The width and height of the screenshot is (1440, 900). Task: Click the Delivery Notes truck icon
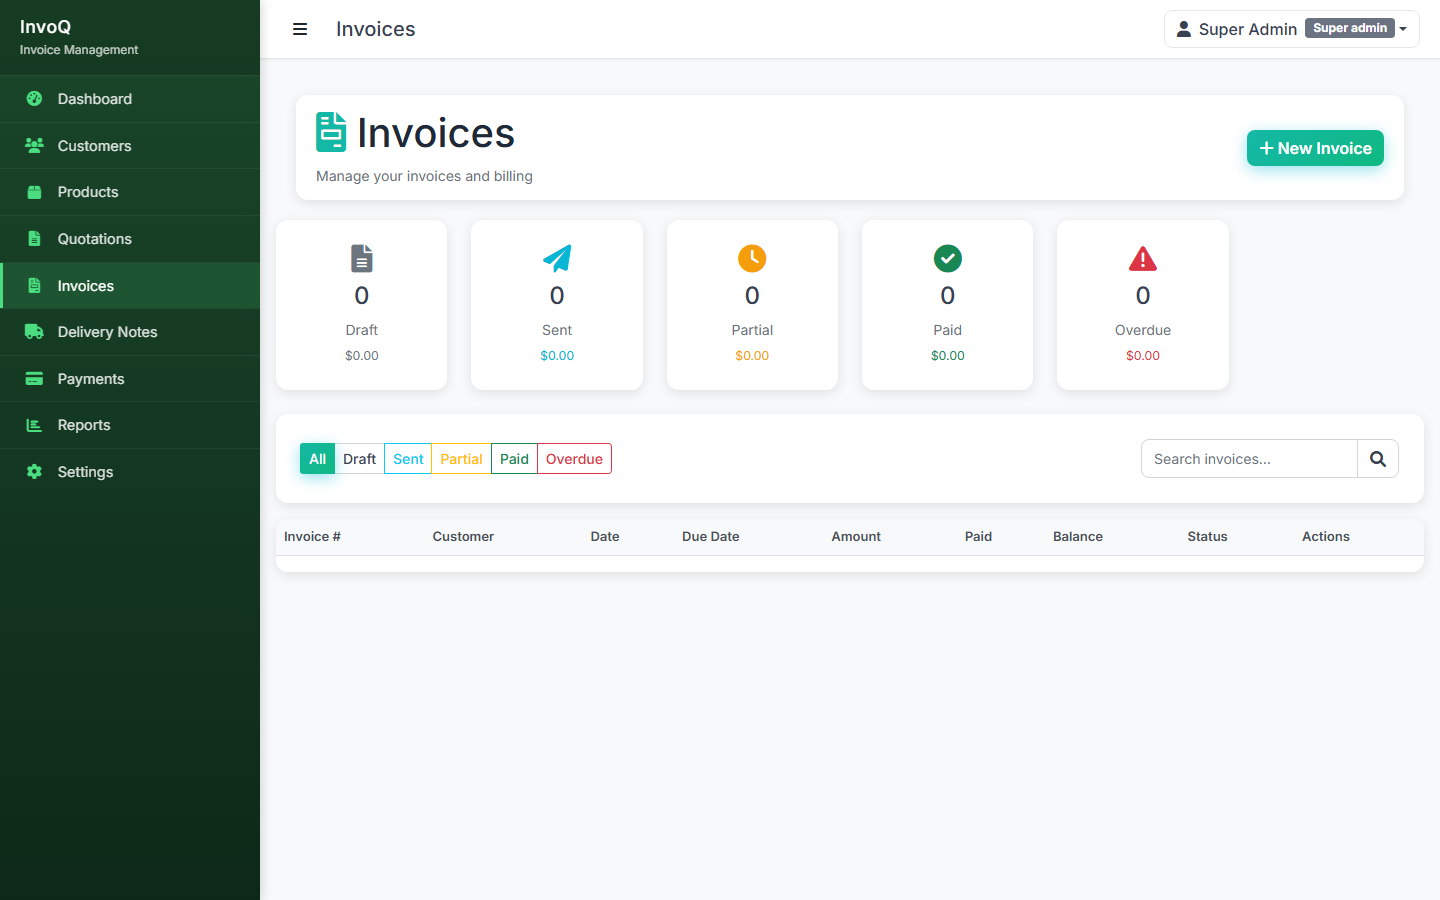34,332
